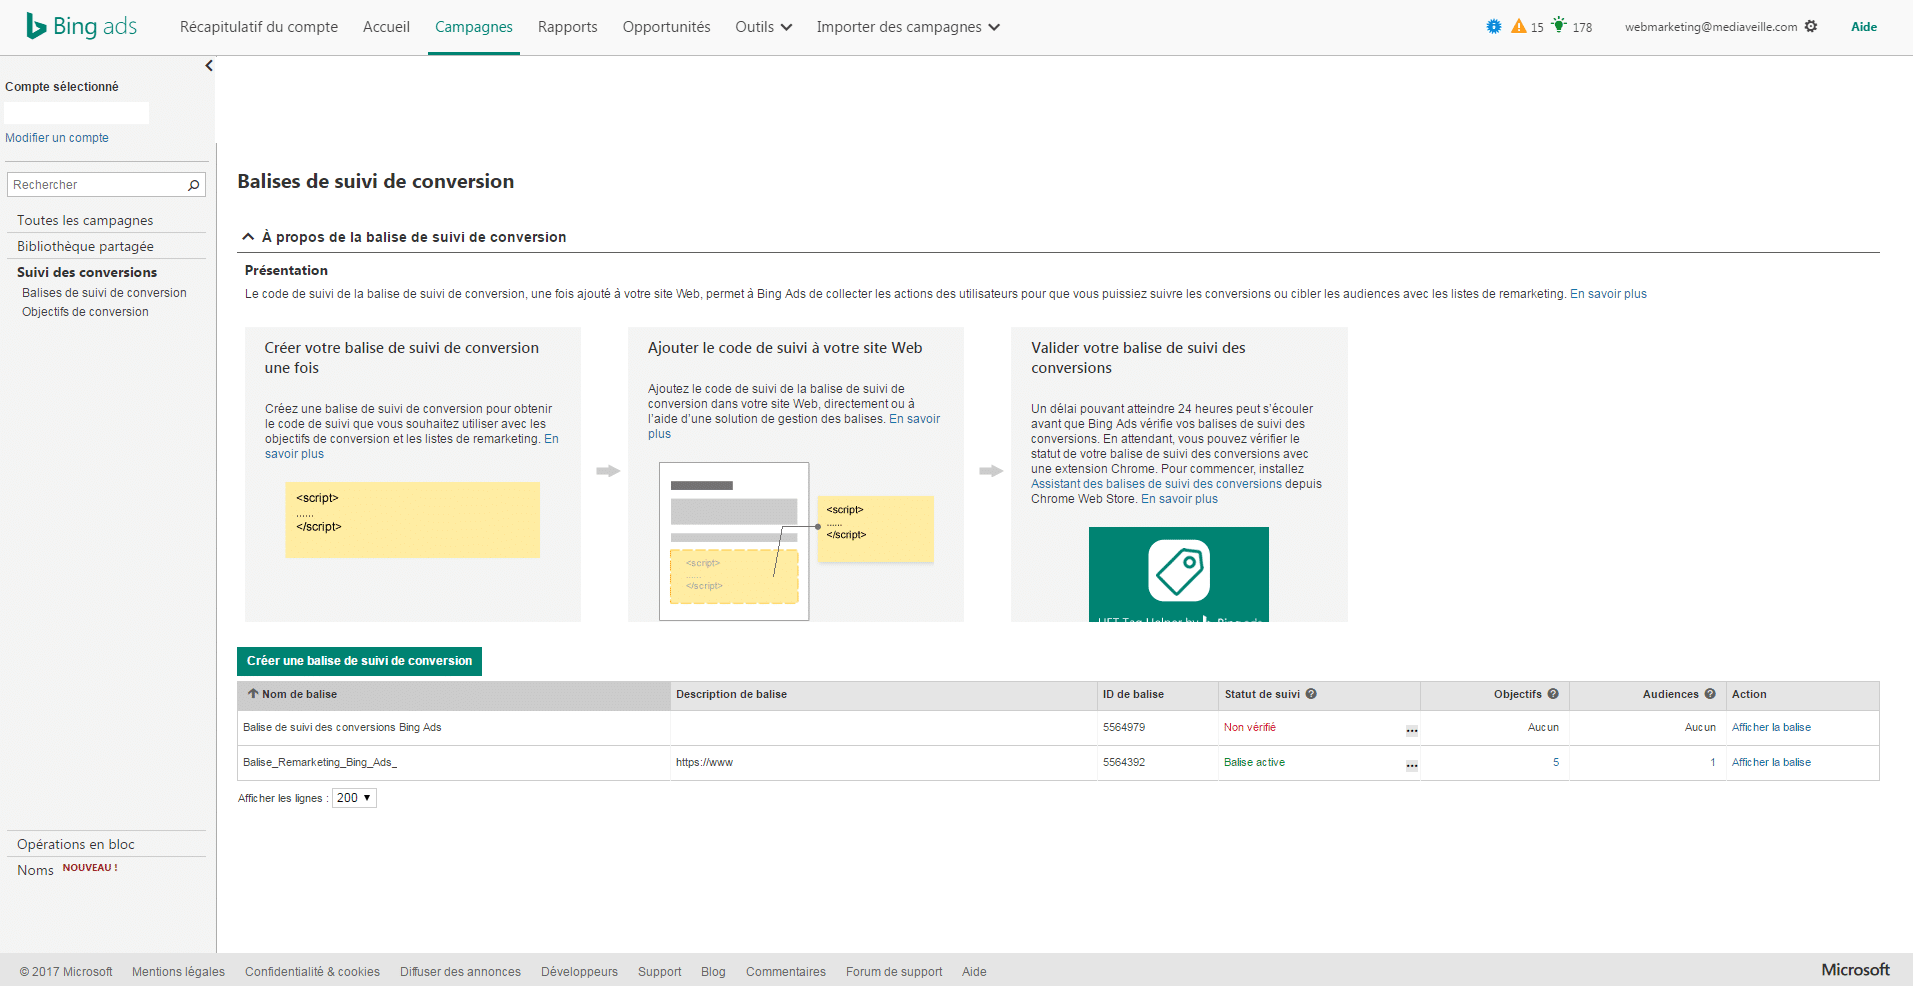This screenshot has height=986, width=1913.
Task: Click the Statut de suivi help icon
Action: pos(1311,694)
